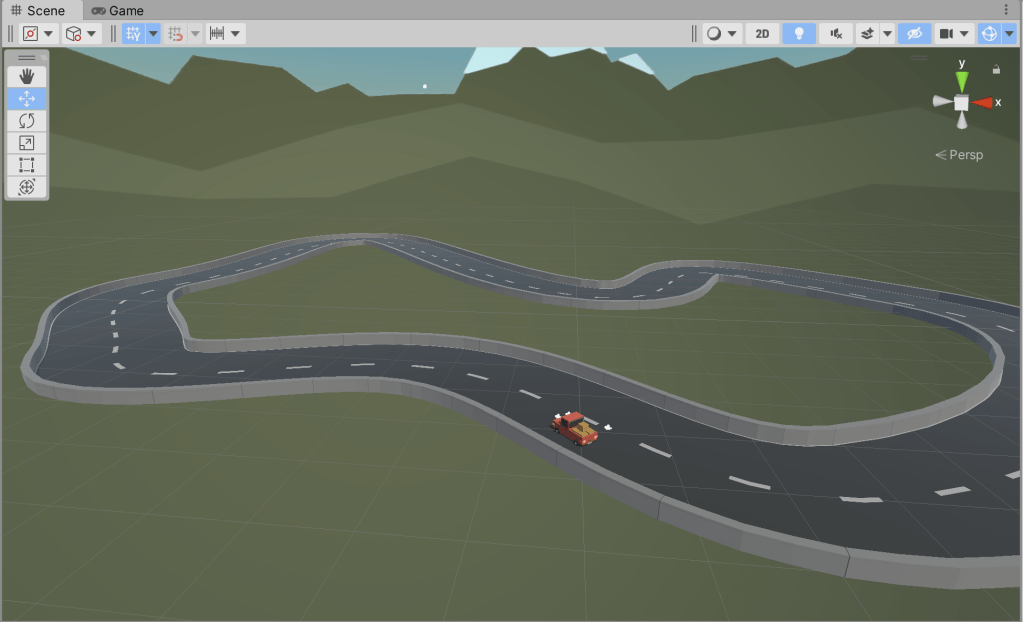Select the combined Transform tool
Image resolution: width=1023 pixels, height=622 pixels.
click(x=27, y=187)
